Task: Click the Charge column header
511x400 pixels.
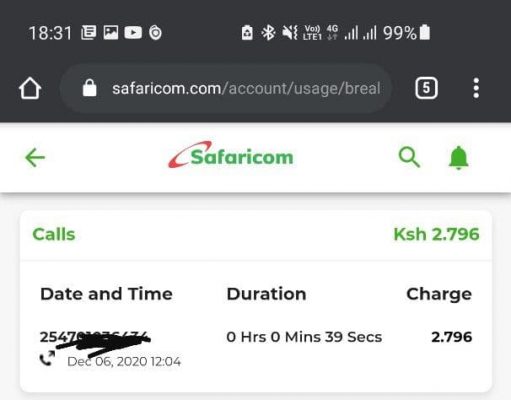Action: [439, 294]
